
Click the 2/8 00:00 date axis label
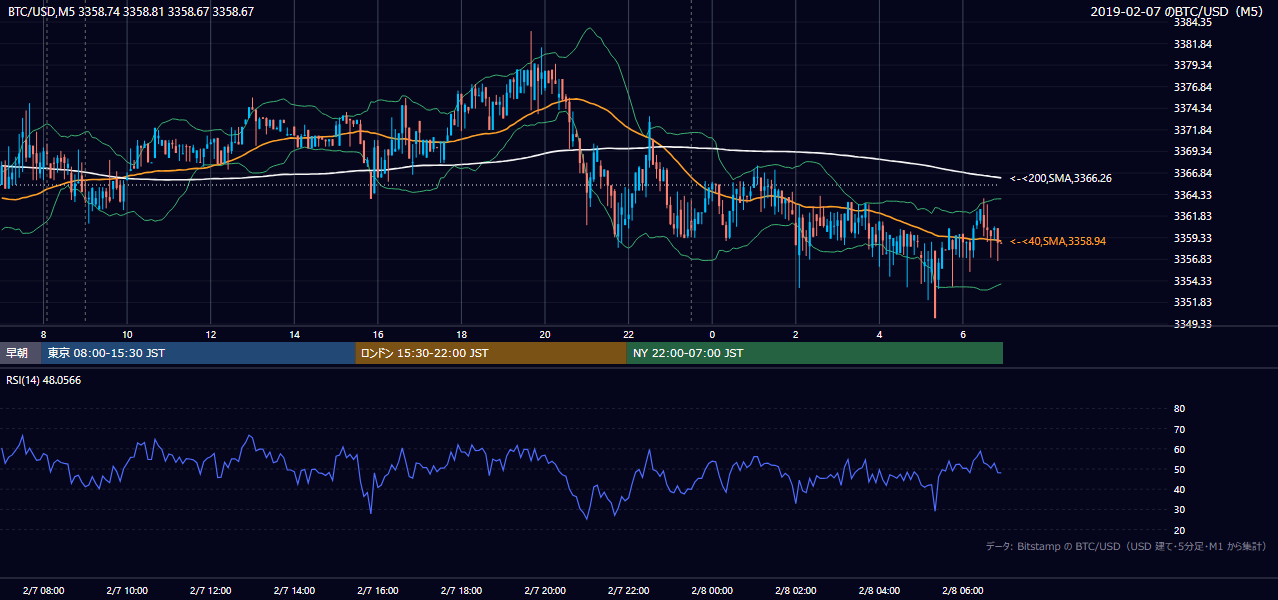(712, 590)
